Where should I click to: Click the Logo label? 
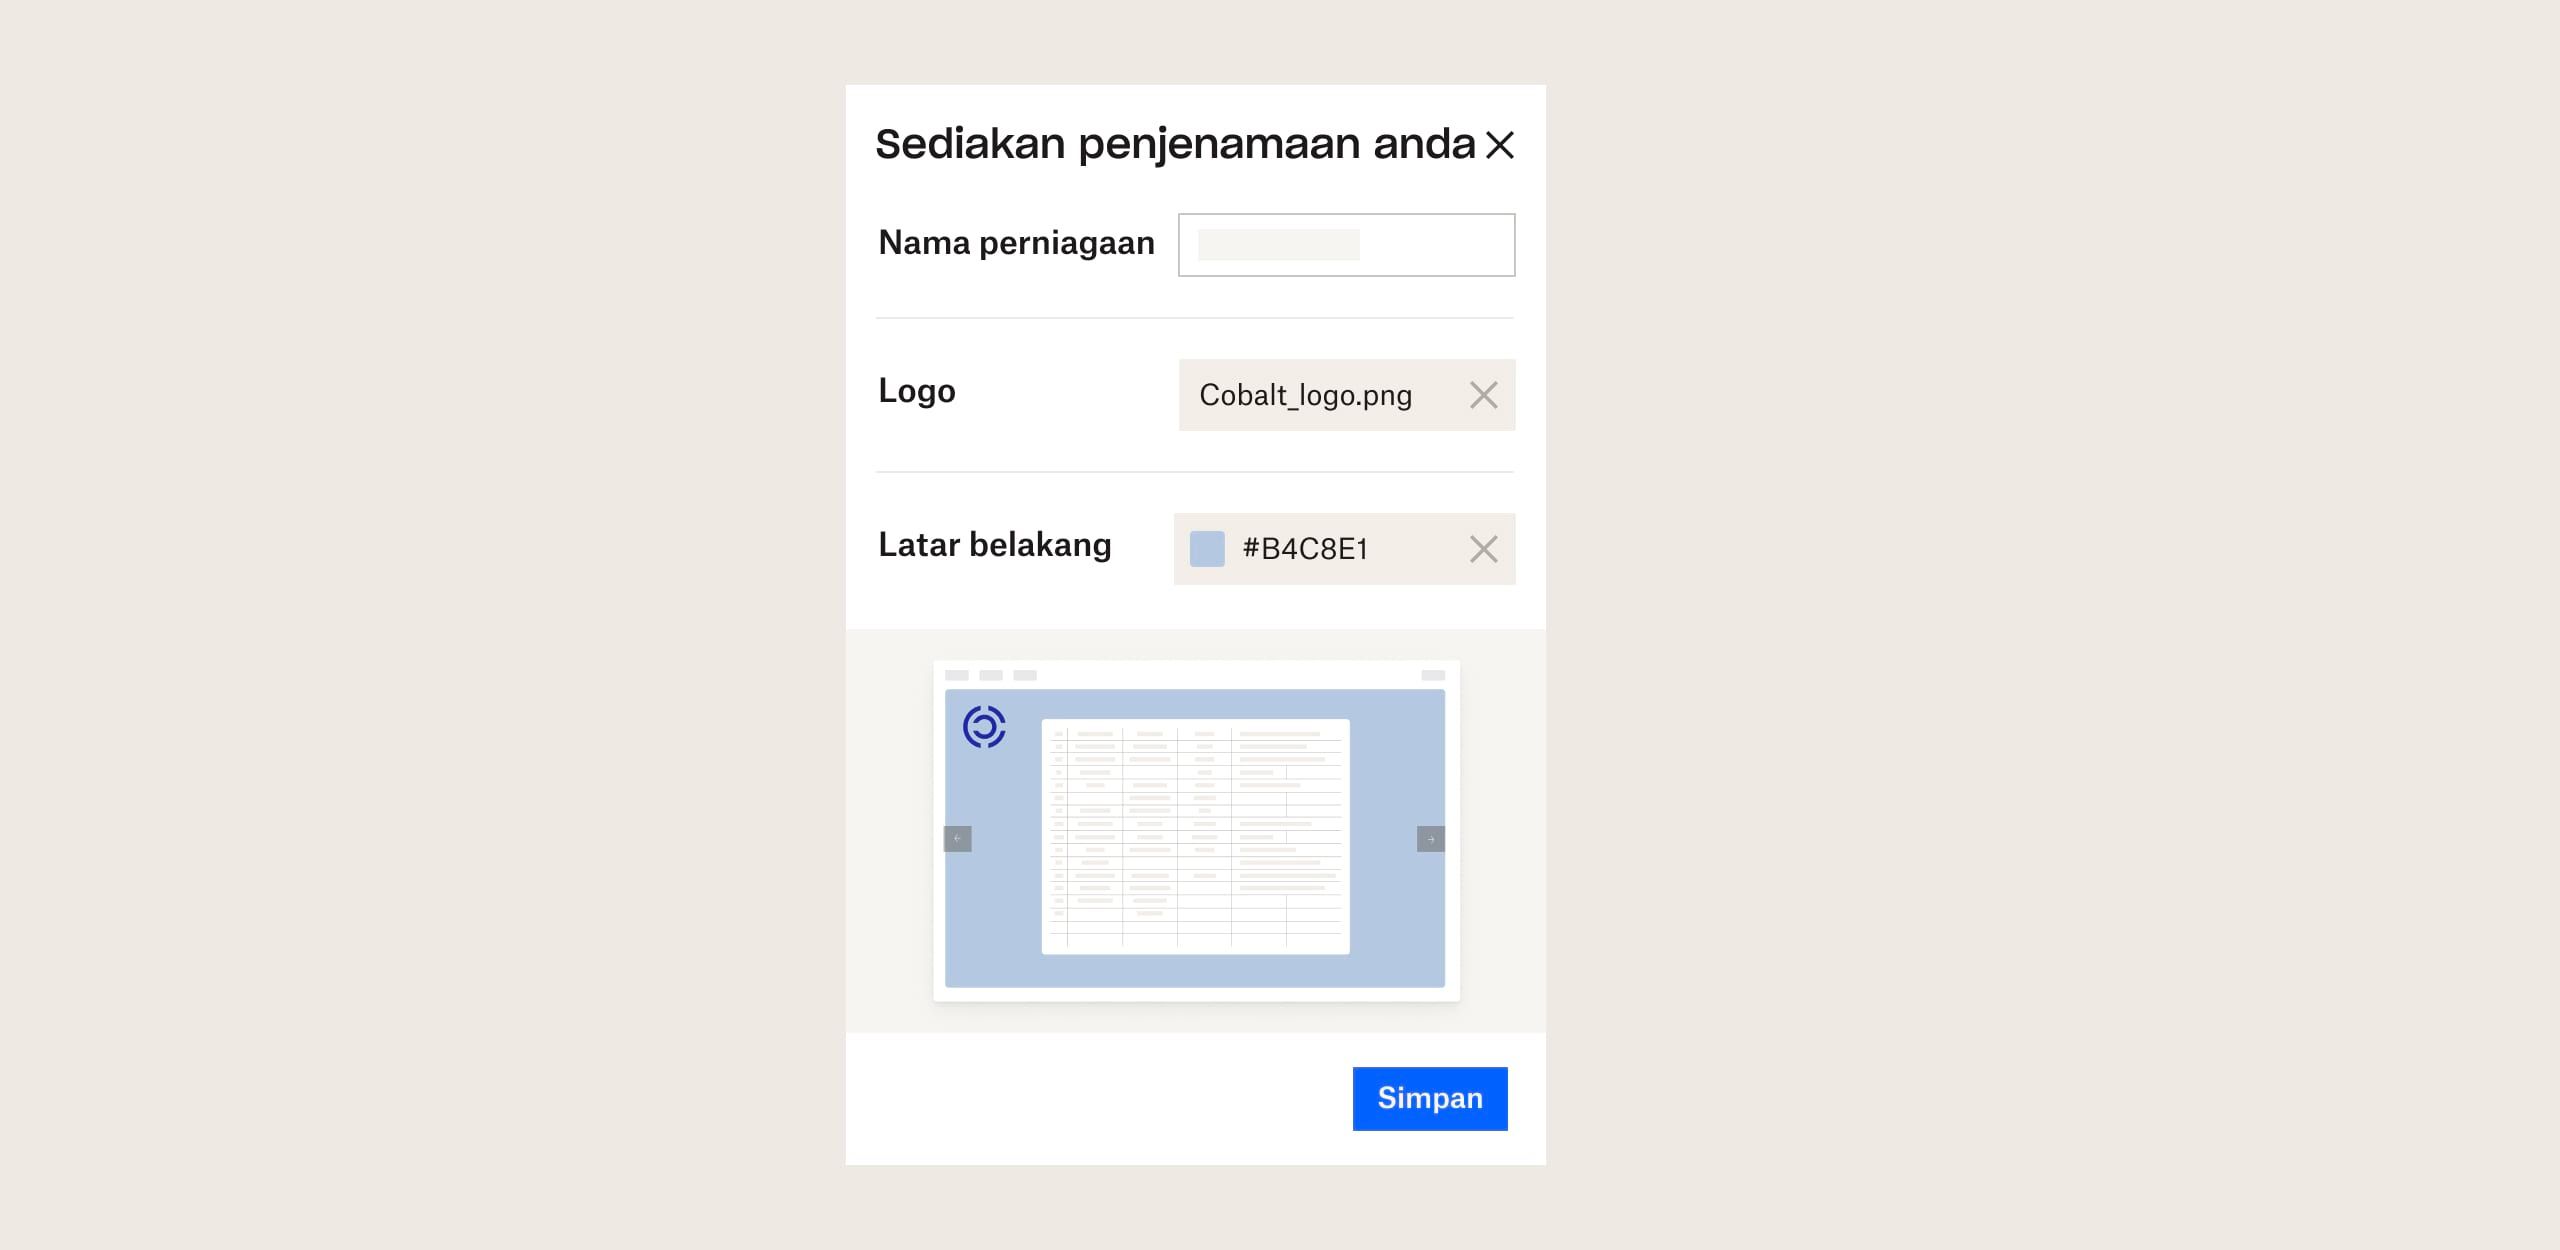click(916, 391)
